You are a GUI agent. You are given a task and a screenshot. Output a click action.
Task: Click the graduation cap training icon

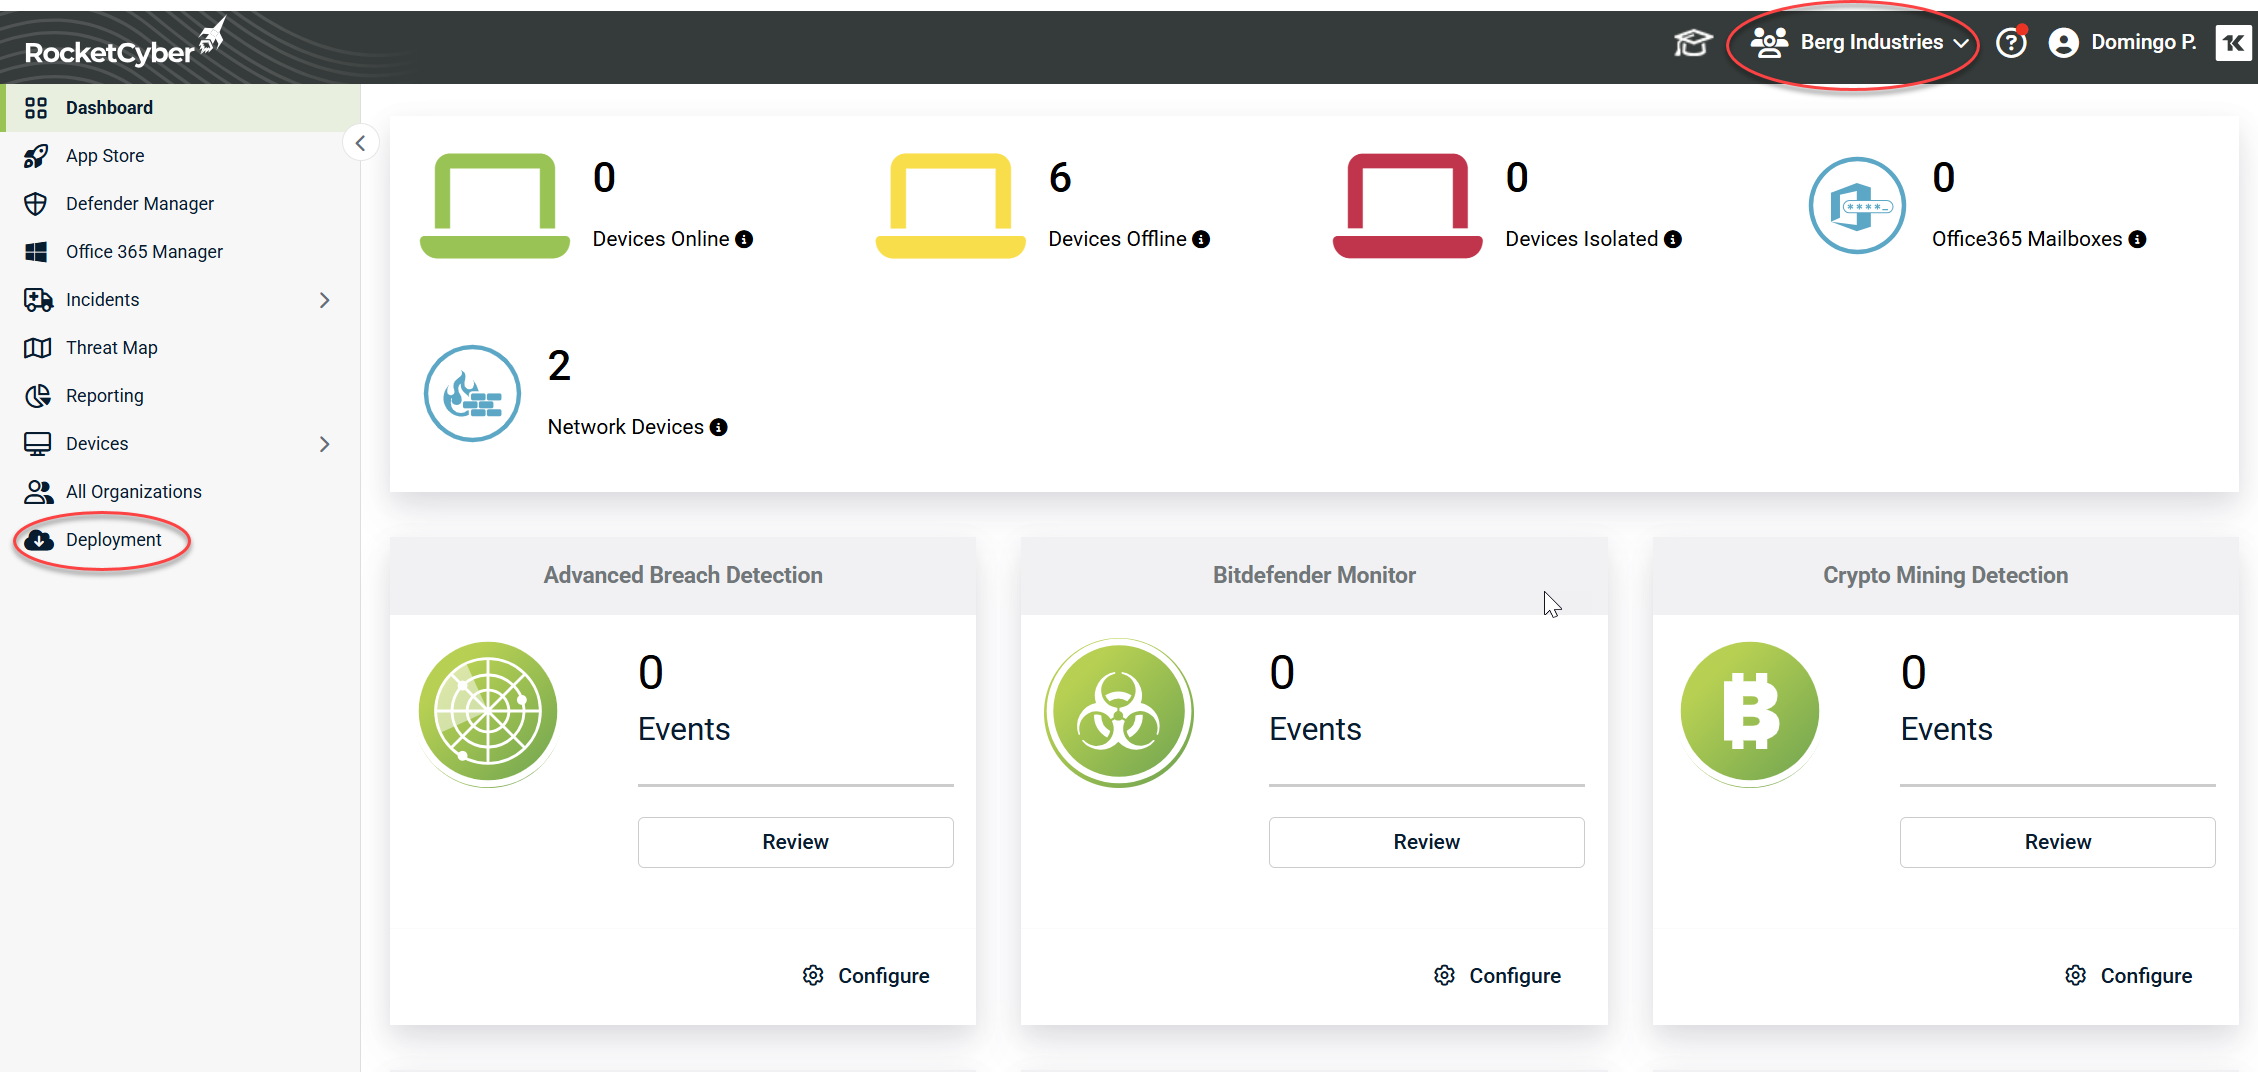pos(1692,43)
